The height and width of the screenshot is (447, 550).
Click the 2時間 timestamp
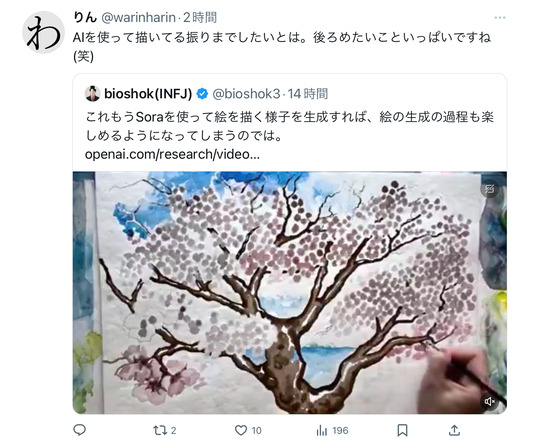coord(200,17)
